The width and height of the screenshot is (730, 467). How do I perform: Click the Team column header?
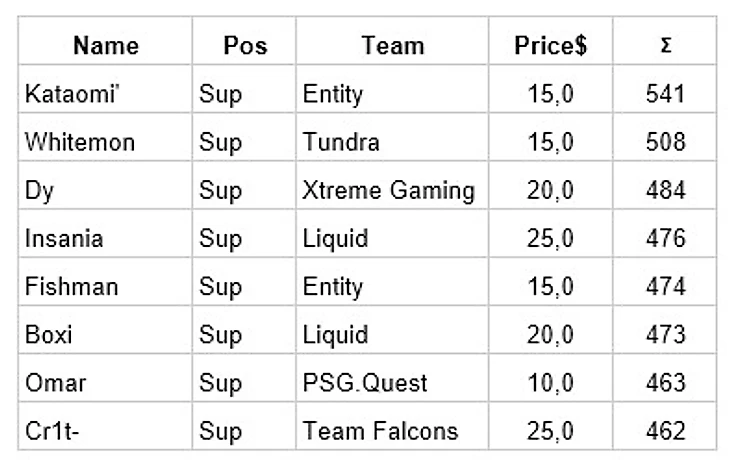pyautogui.click(x=392, y=45)
